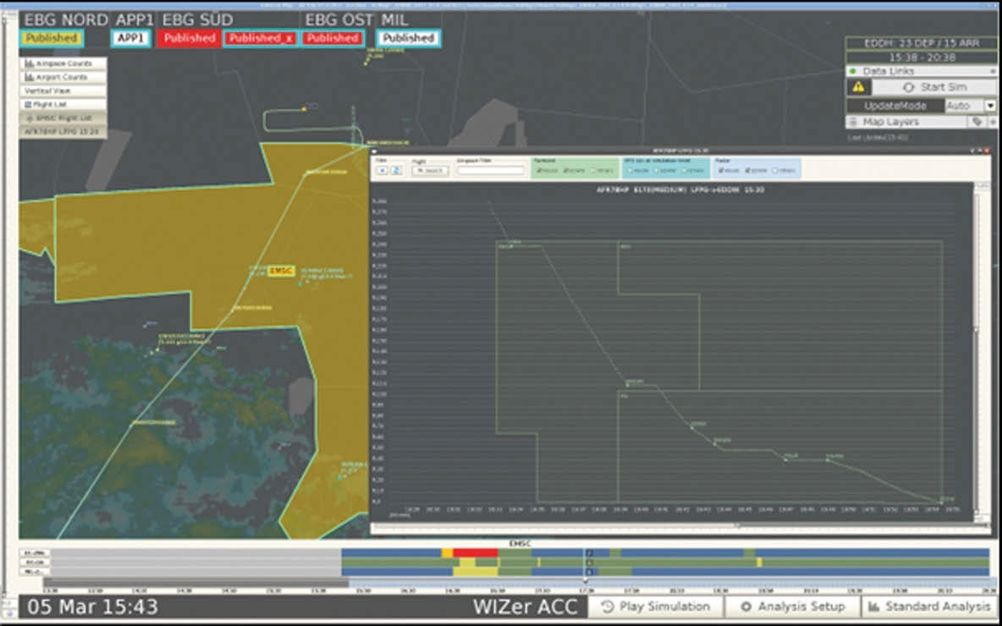Click second filter toggle icon in Vertical View
The height and width of the screenshot is (626, 1002).
[x=396, y=171]
